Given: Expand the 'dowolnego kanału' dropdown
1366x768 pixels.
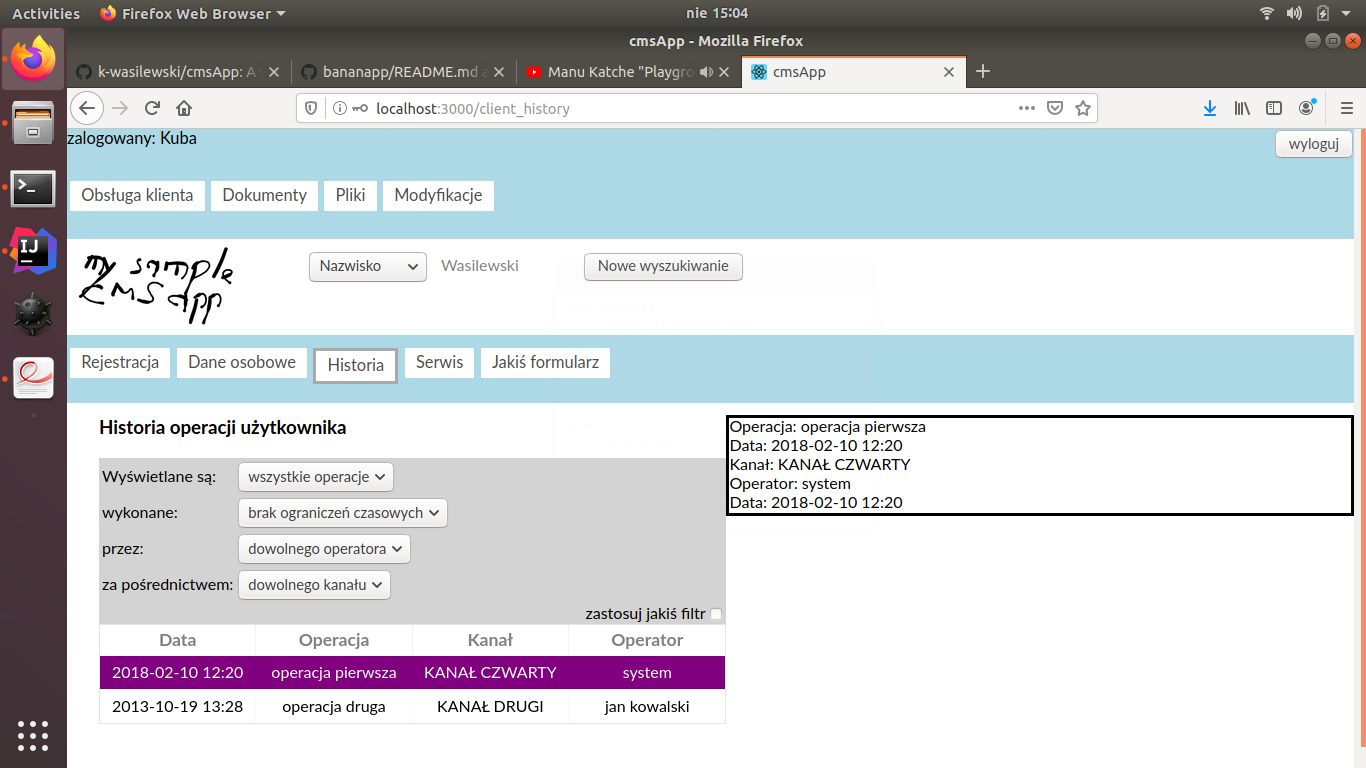Looking at the screenshot, I should (x=314, y=585).
